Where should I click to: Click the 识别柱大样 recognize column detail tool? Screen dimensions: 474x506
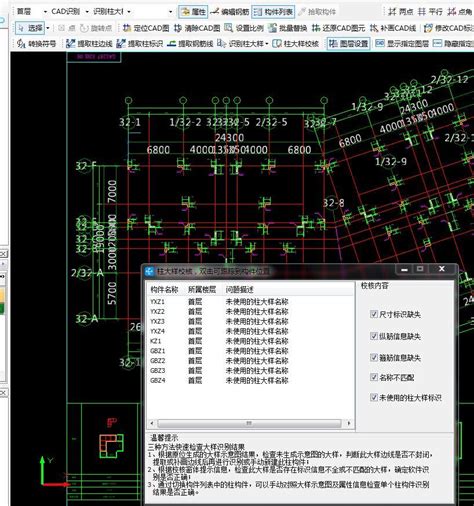tap(240, 44)
